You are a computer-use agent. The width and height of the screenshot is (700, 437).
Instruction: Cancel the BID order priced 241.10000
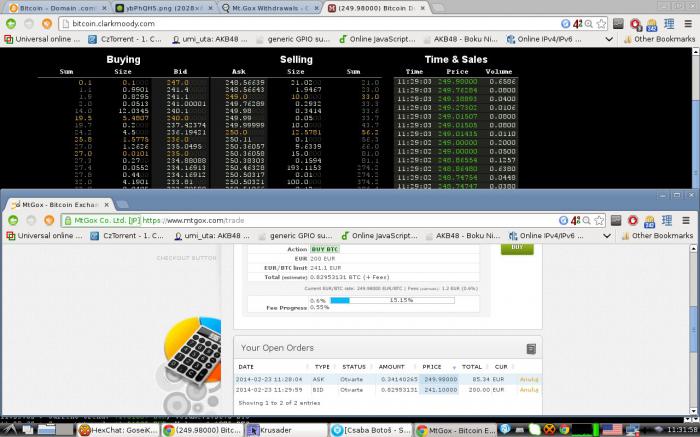[529, 390]
